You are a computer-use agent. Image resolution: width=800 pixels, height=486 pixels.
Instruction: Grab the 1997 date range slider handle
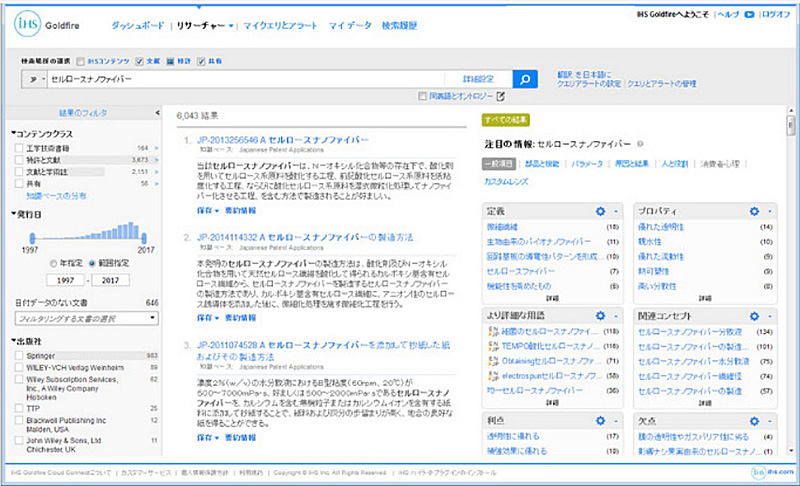[32, 238]
